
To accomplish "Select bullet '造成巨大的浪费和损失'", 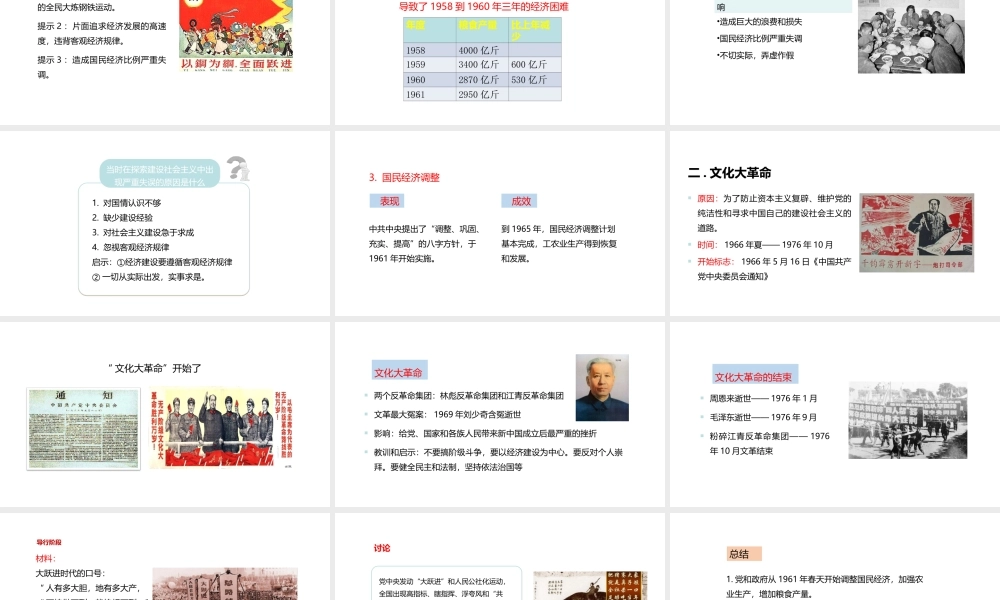I will tap(759, 22).
